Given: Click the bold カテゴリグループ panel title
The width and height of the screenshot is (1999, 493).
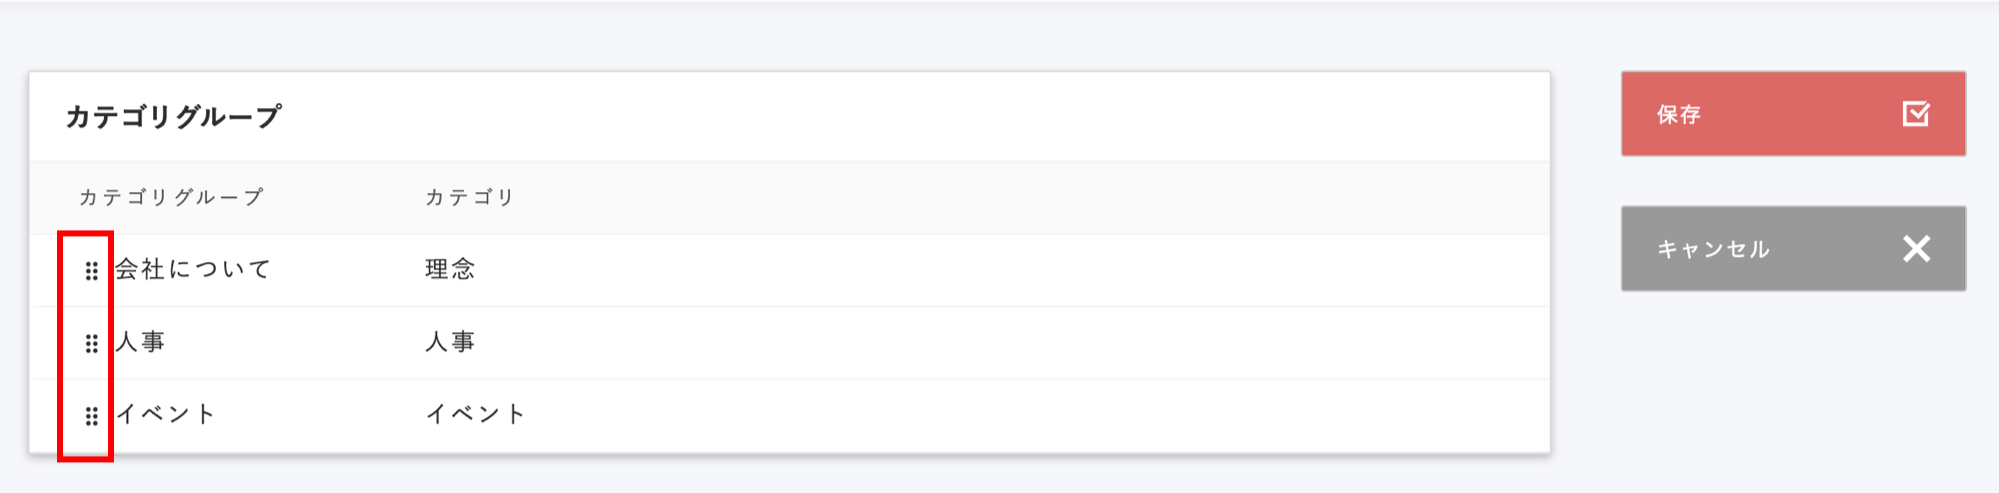Looking at the screenshot, I should [174, 117].
